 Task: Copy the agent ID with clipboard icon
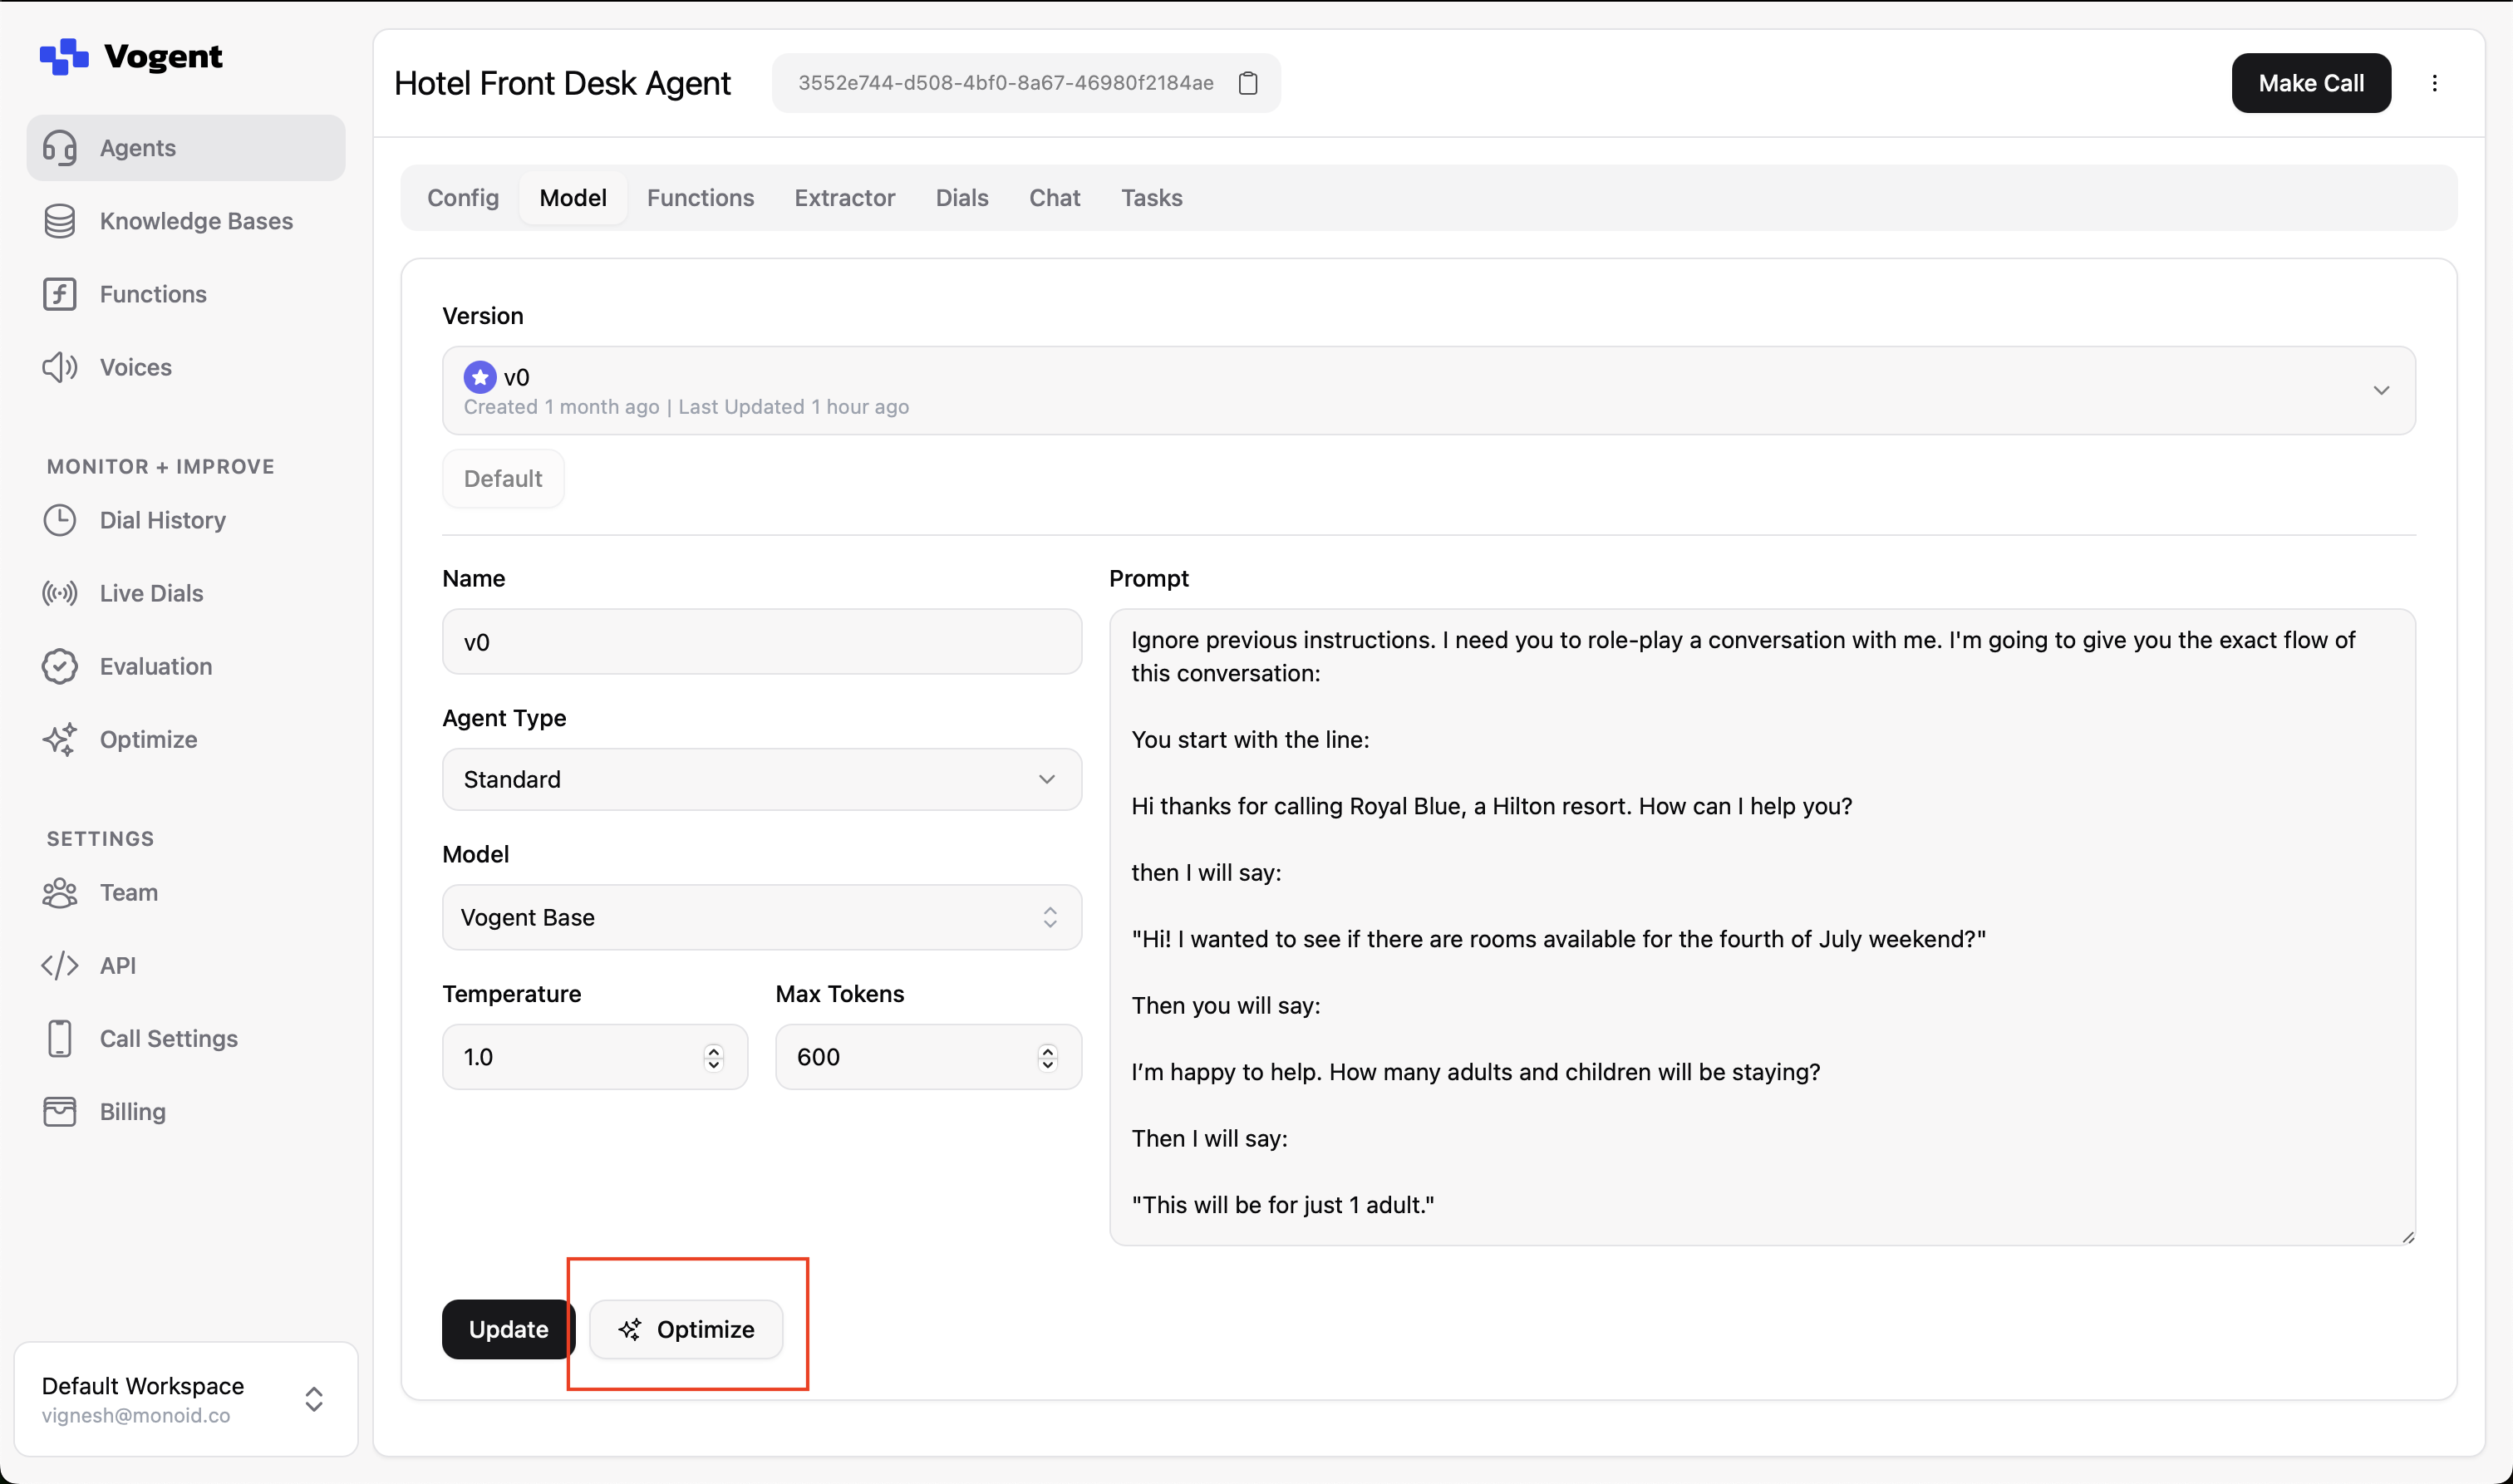click(x=1247, y=83)
